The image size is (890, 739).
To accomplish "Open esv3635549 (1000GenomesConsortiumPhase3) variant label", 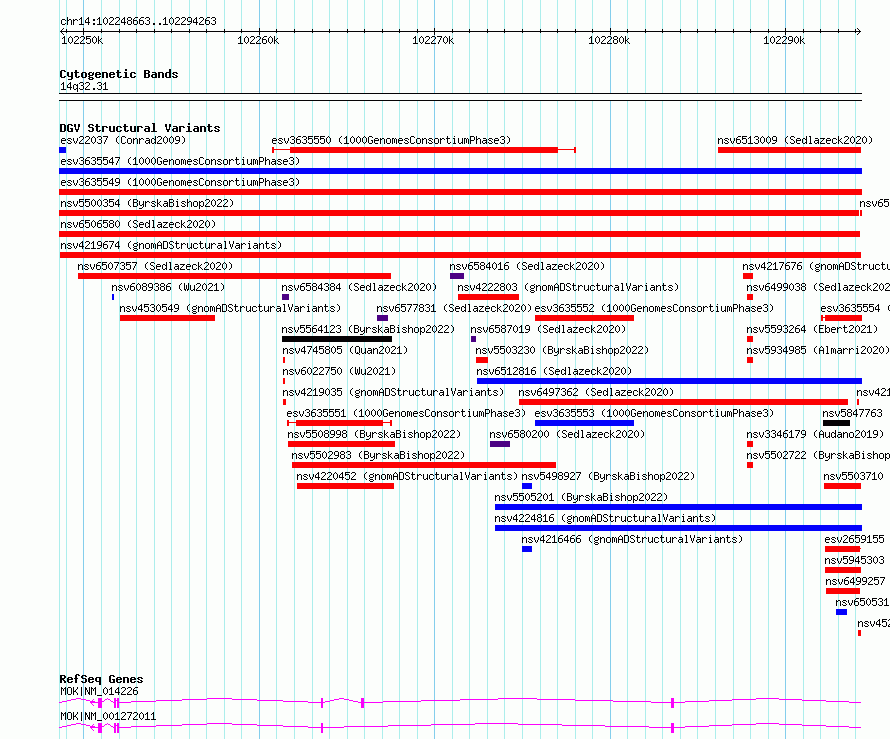I will click(x=180, y=182).
